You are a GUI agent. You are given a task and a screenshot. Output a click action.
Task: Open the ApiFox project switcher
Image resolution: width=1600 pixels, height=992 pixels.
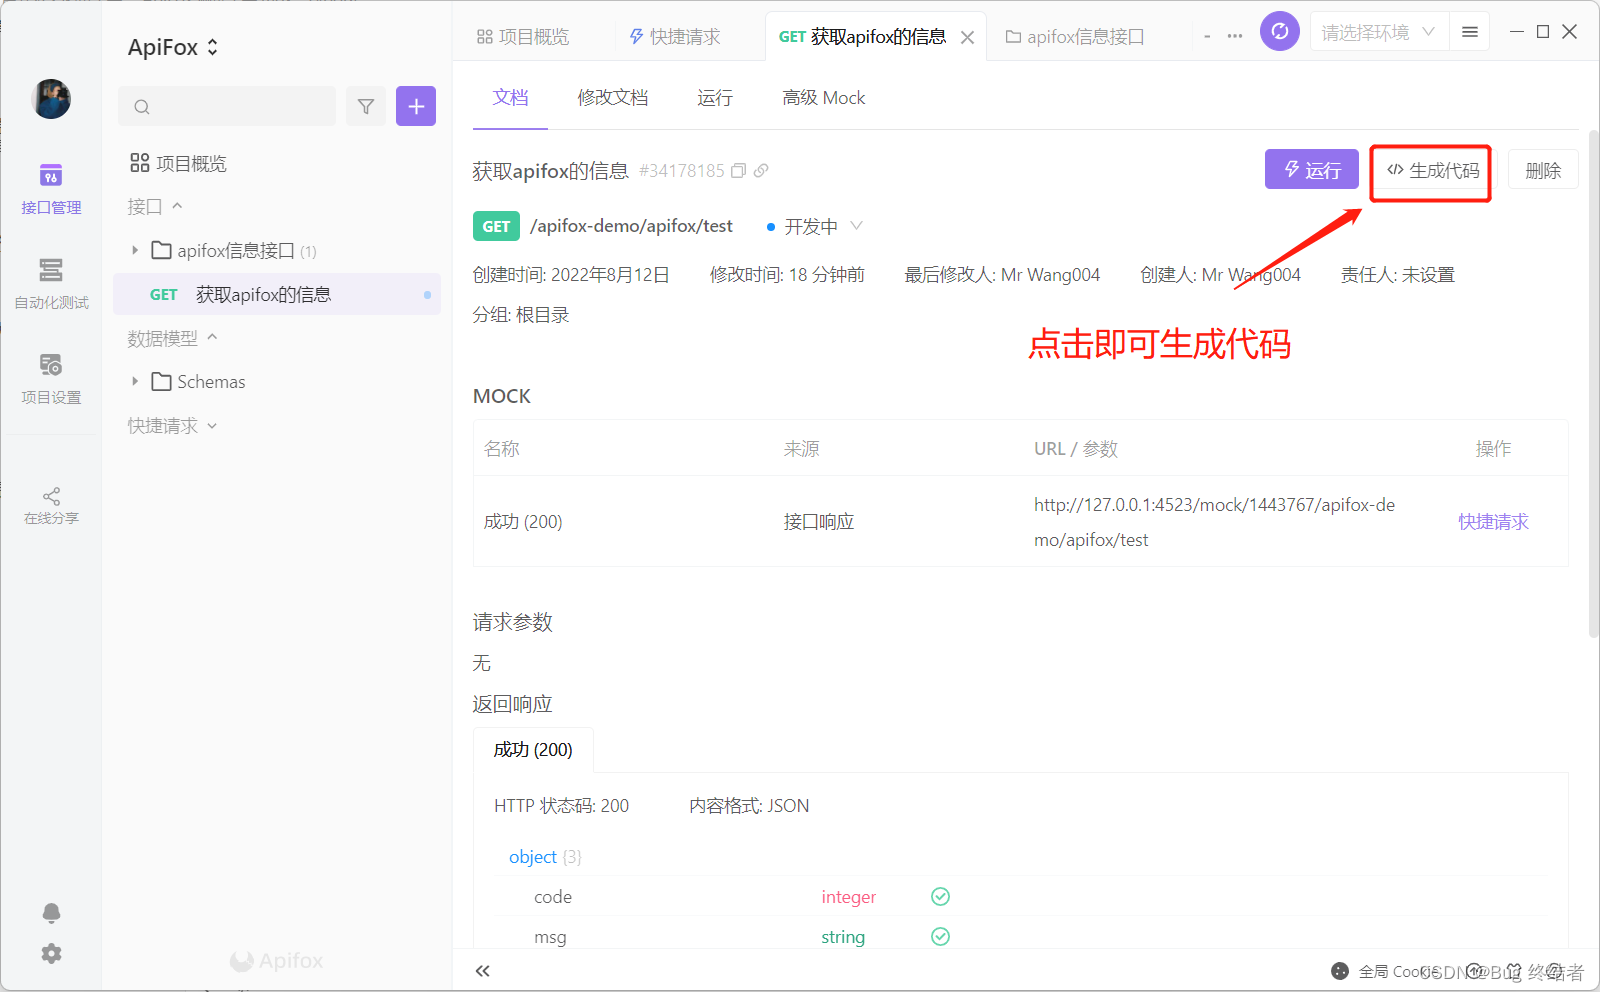[173, 47]
